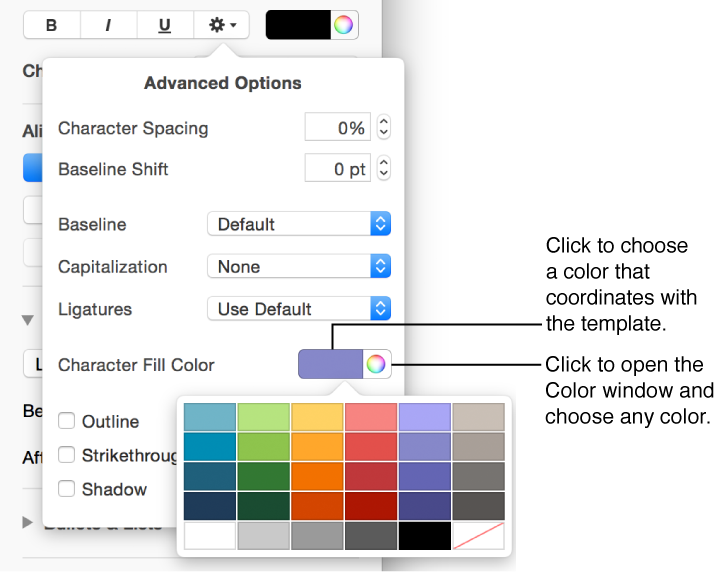The image size is (720, 572).
Task: Increase Baseline Shift with the up stepper arrow
Action: (384, 162)
